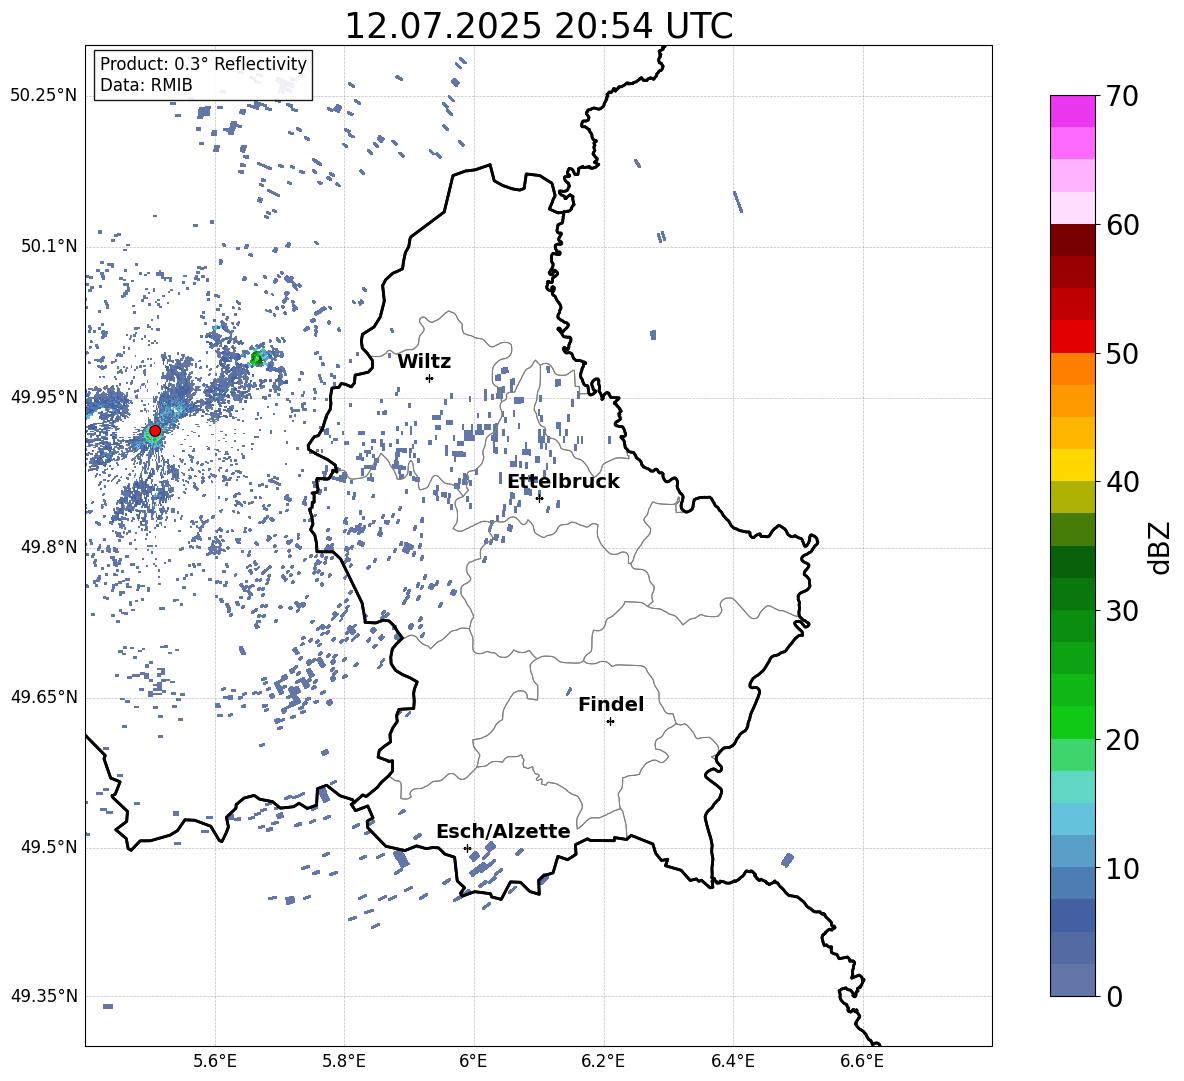1184x1081 pixels.
Task: Click the Esch/Alzette city label
Action: point(503,831)
